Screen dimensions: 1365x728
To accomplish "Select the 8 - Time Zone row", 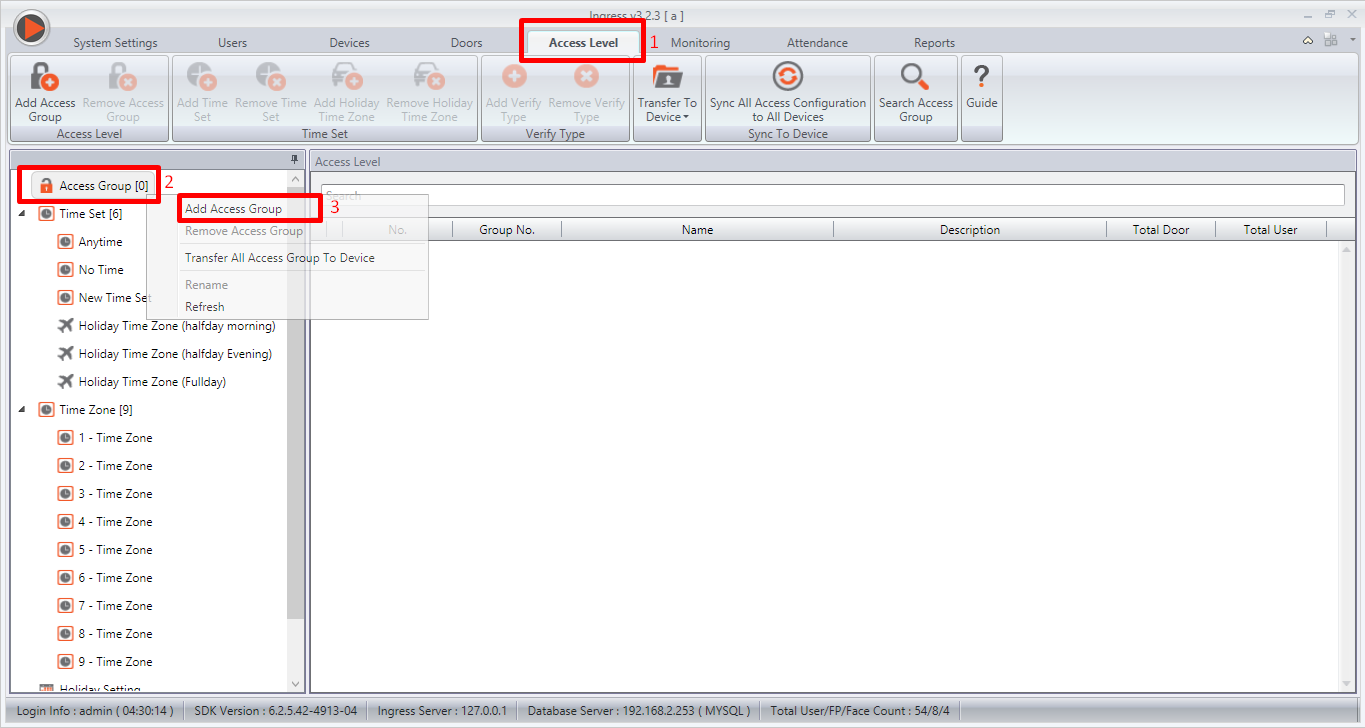I will point(115,634).
